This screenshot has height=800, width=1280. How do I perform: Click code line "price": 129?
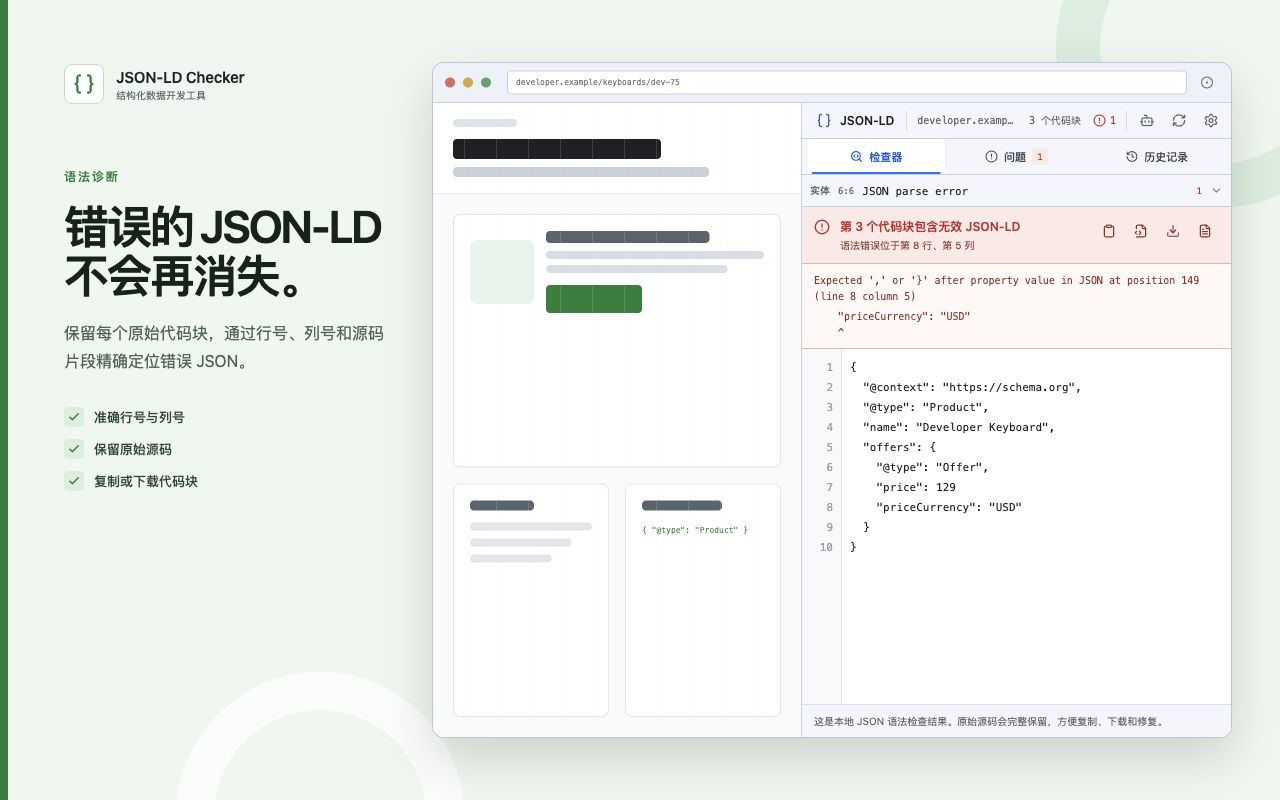916,487
